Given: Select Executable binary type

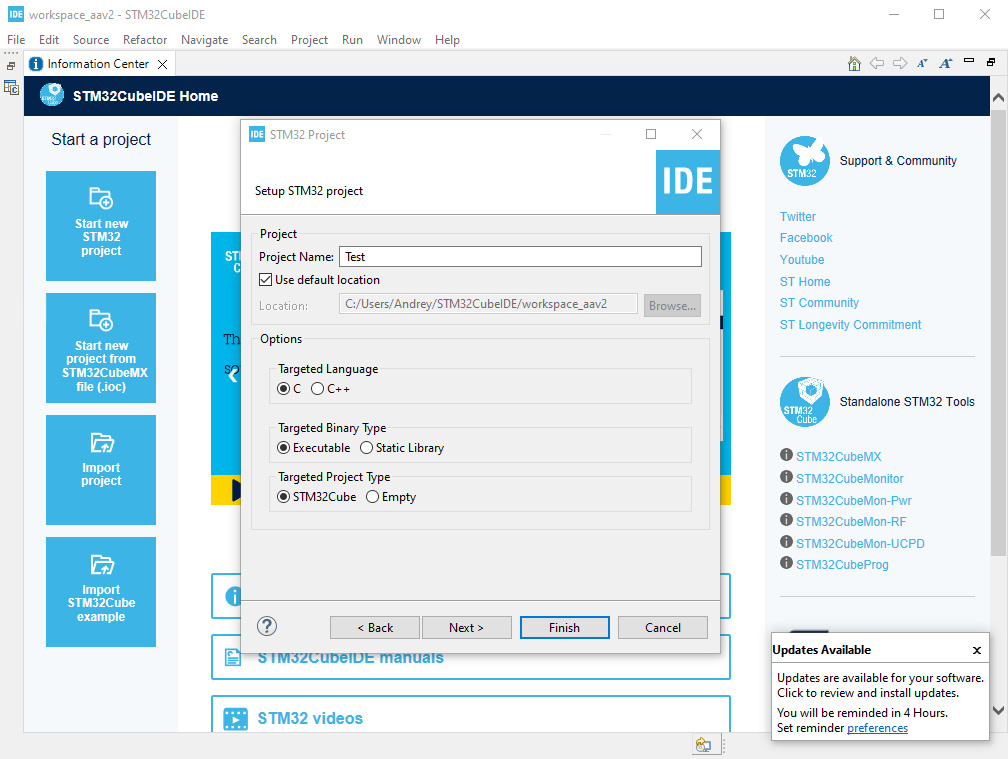Looking at the screenshot, I should 284,448.
